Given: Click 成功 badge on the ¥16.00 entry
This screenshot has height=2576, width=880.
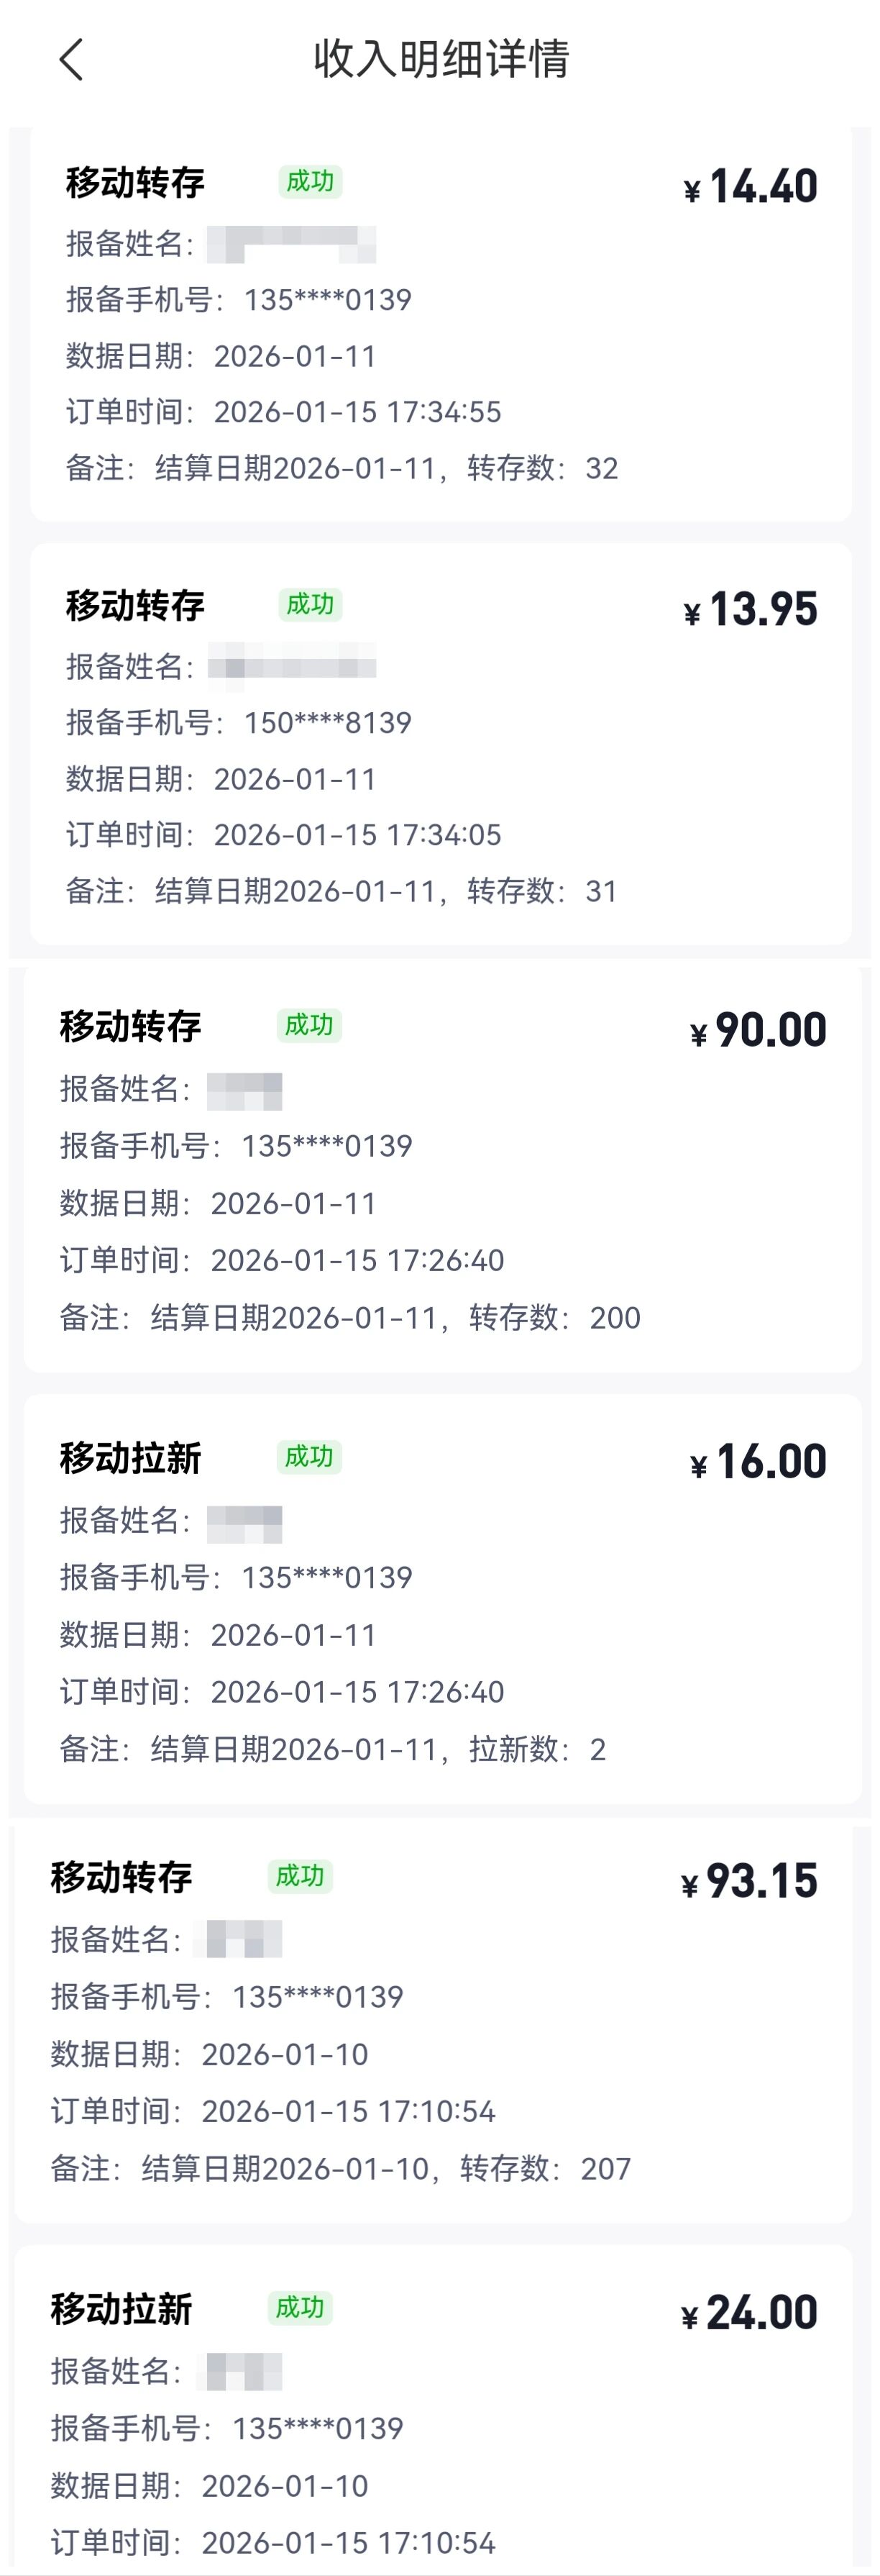Looking at the screenshot, I should tap(309, 1457).
